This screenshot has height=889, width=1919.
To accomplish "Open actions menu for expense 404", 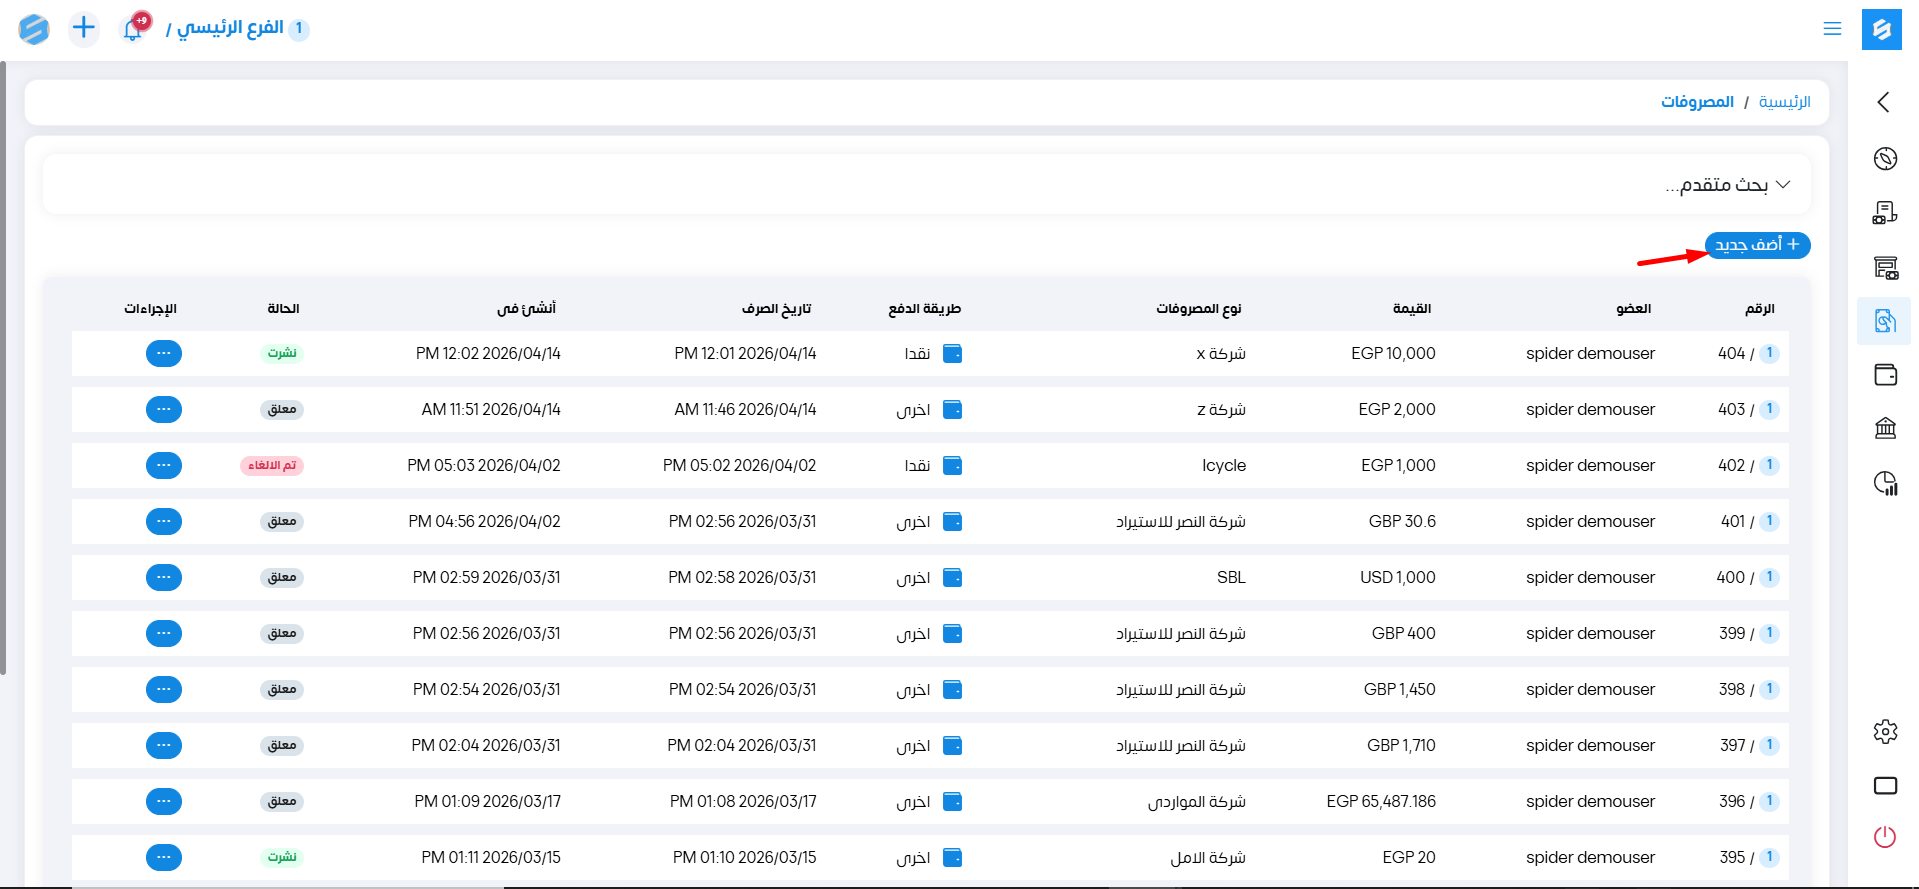I will (164, 354).
